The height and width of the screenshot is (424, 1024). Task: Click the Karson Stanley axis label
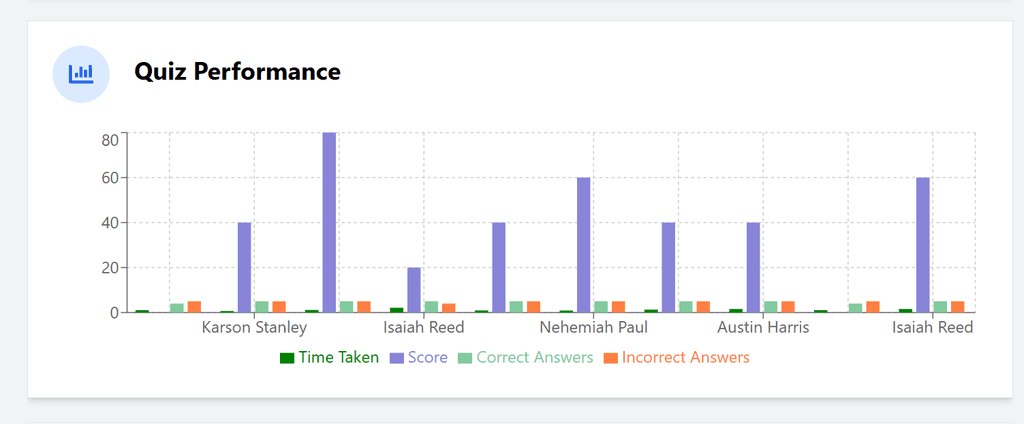tap(254, 328)
